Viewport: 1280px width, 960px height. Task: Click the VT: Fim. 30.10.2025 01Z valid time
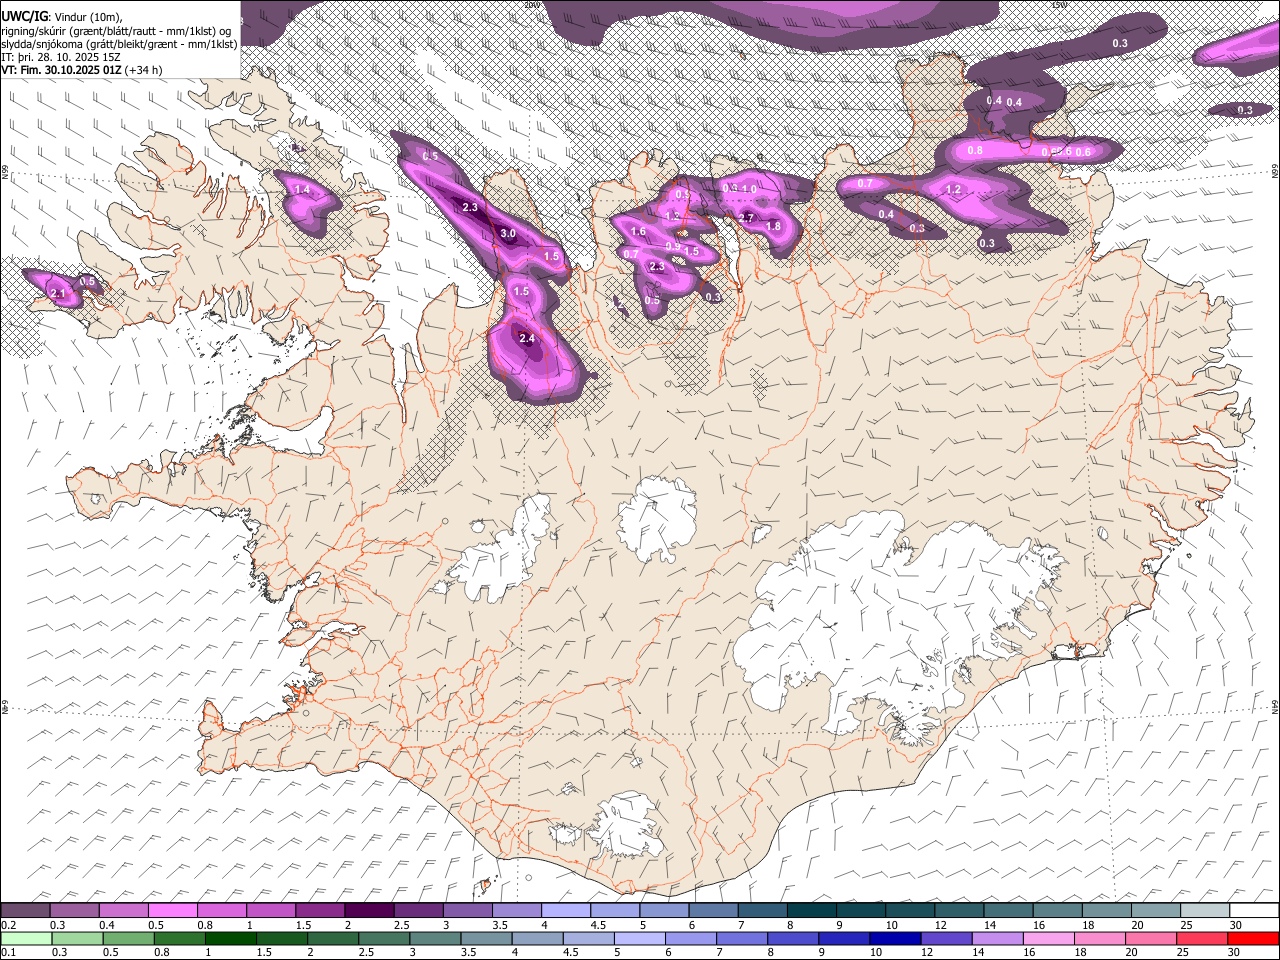pos(62,70)
